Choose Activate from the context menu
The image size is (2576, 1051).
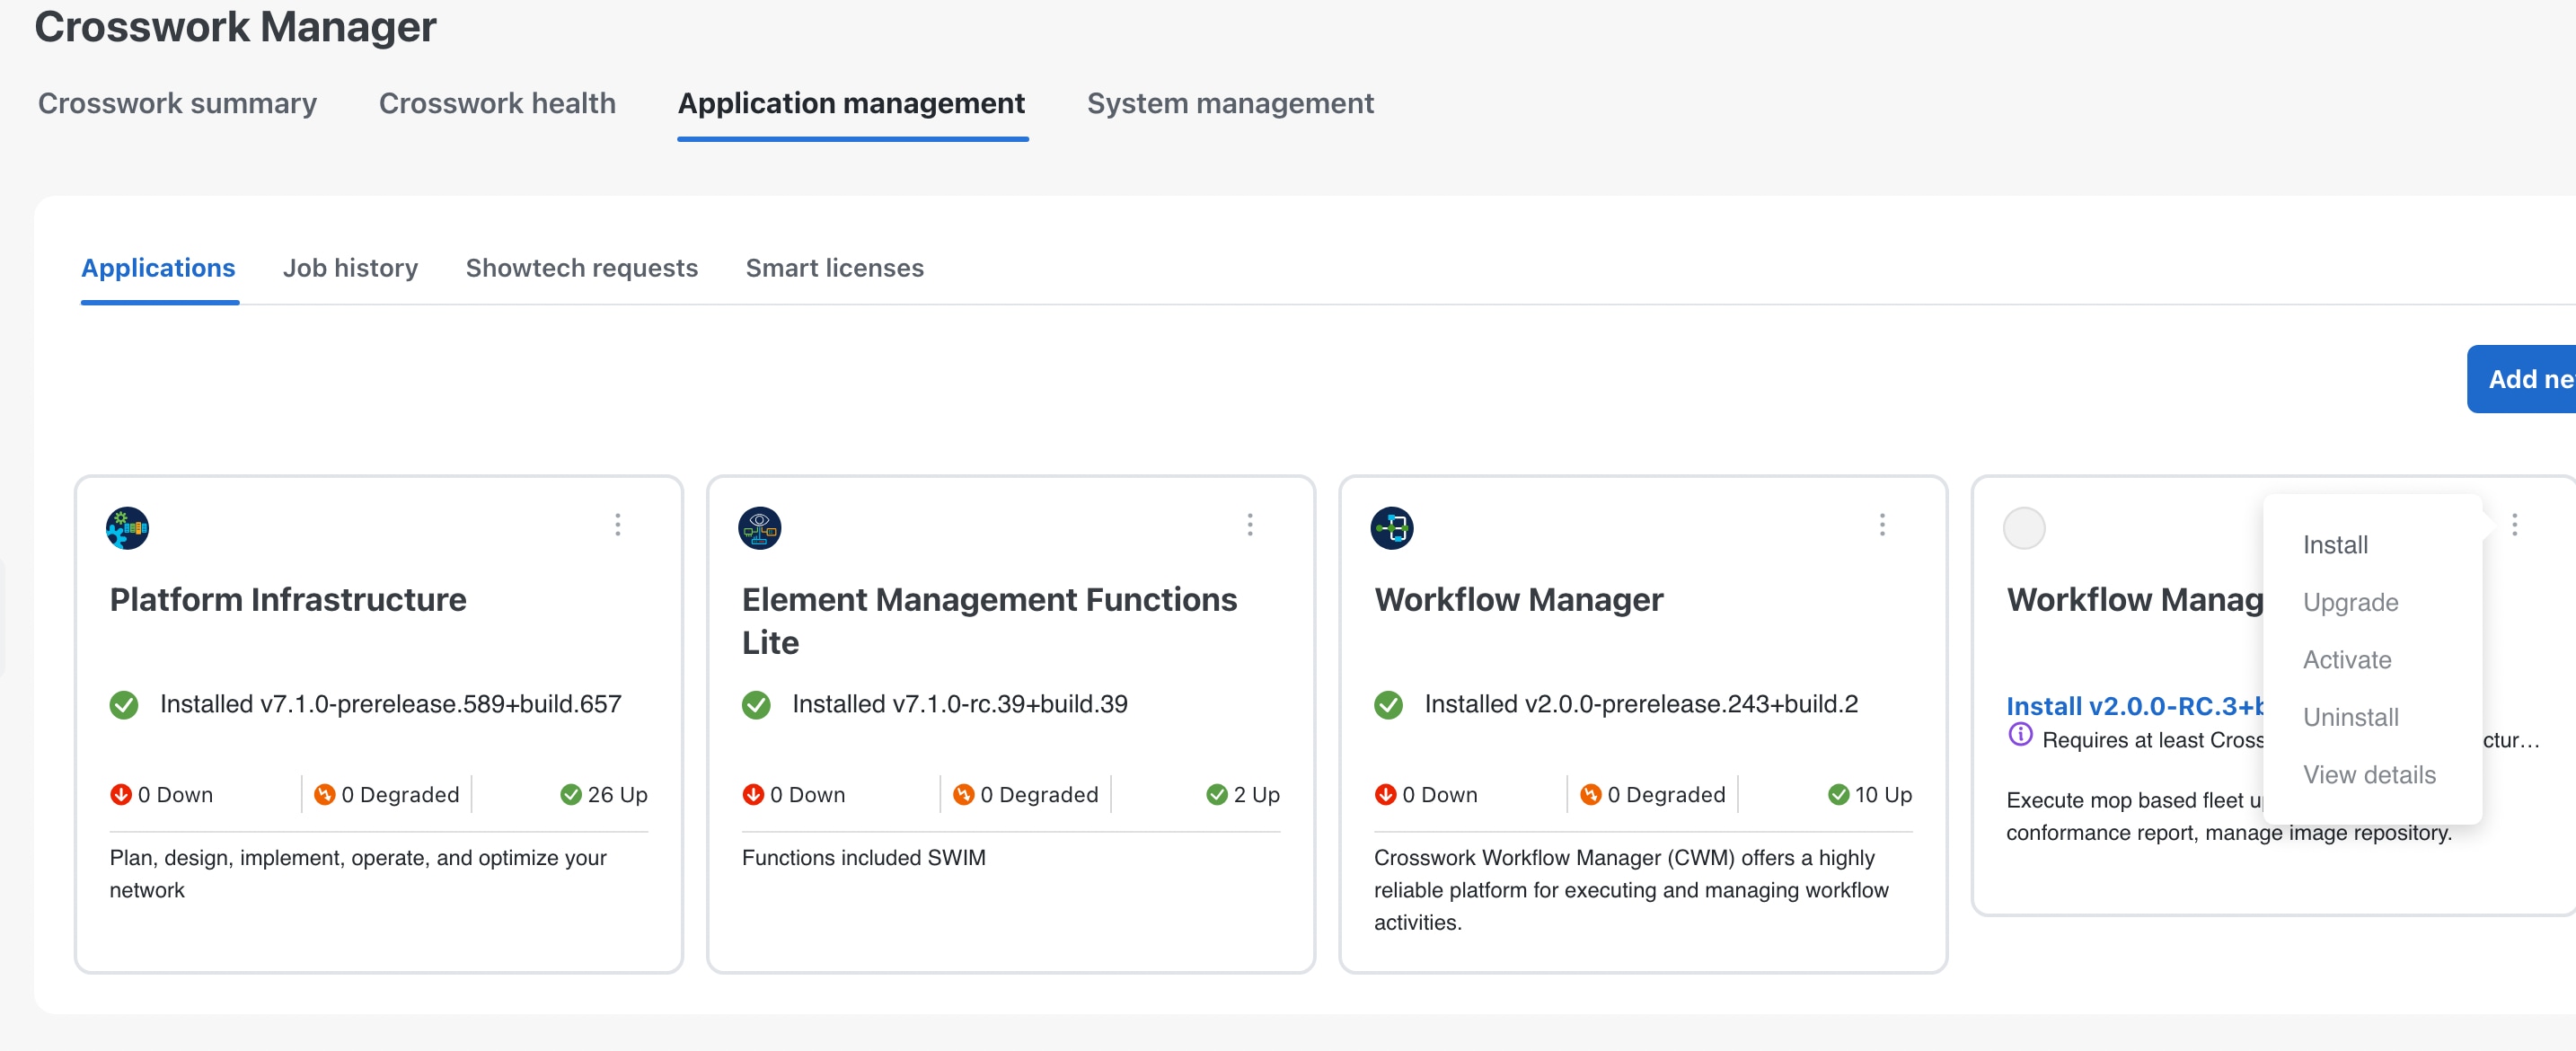click(2347, 659)
